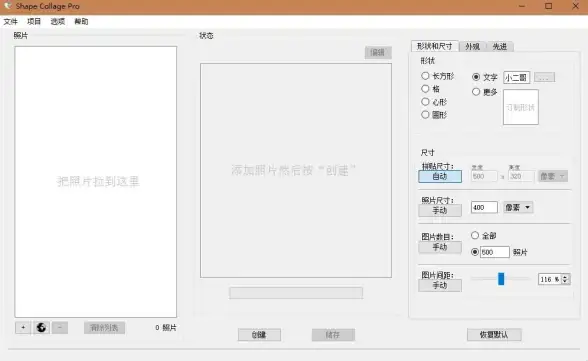Click the collage width 500 field
Viewport: 588px width, 361px height.
click(484, 176)
